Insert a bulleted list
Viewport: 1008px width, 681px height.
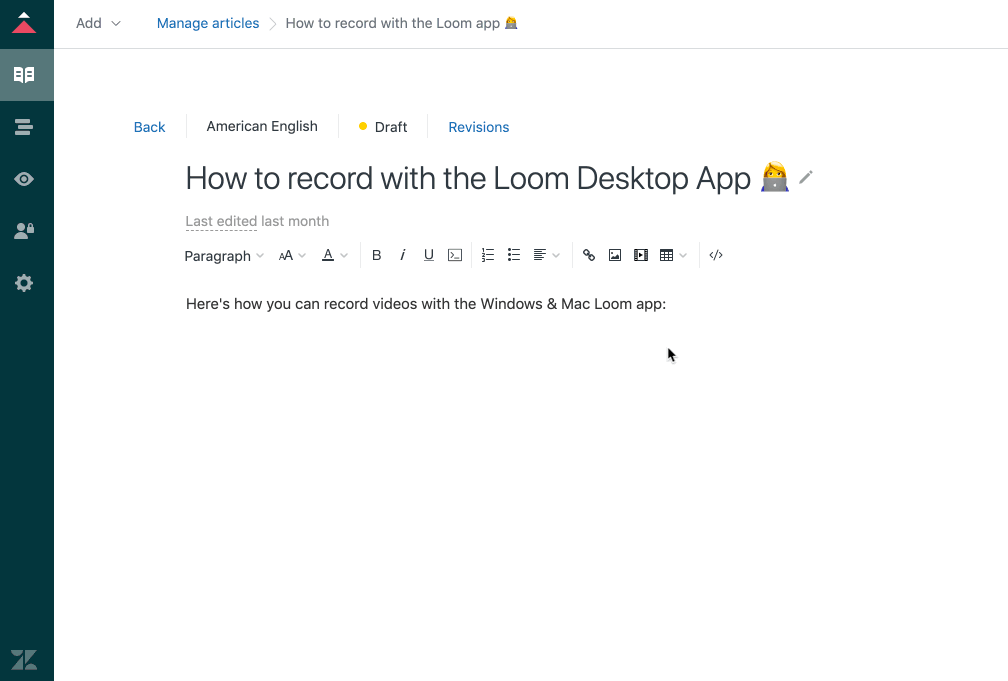[514, 255]
